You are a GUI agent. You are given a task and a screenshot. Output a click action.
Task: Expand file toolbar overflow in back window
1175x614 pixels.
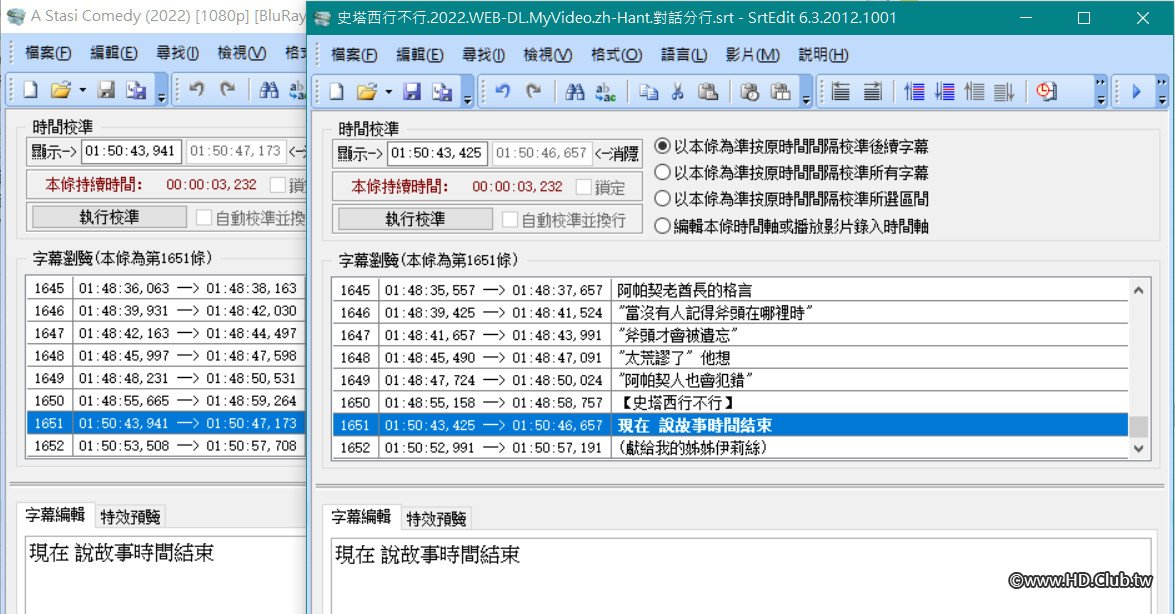[161, 91]
